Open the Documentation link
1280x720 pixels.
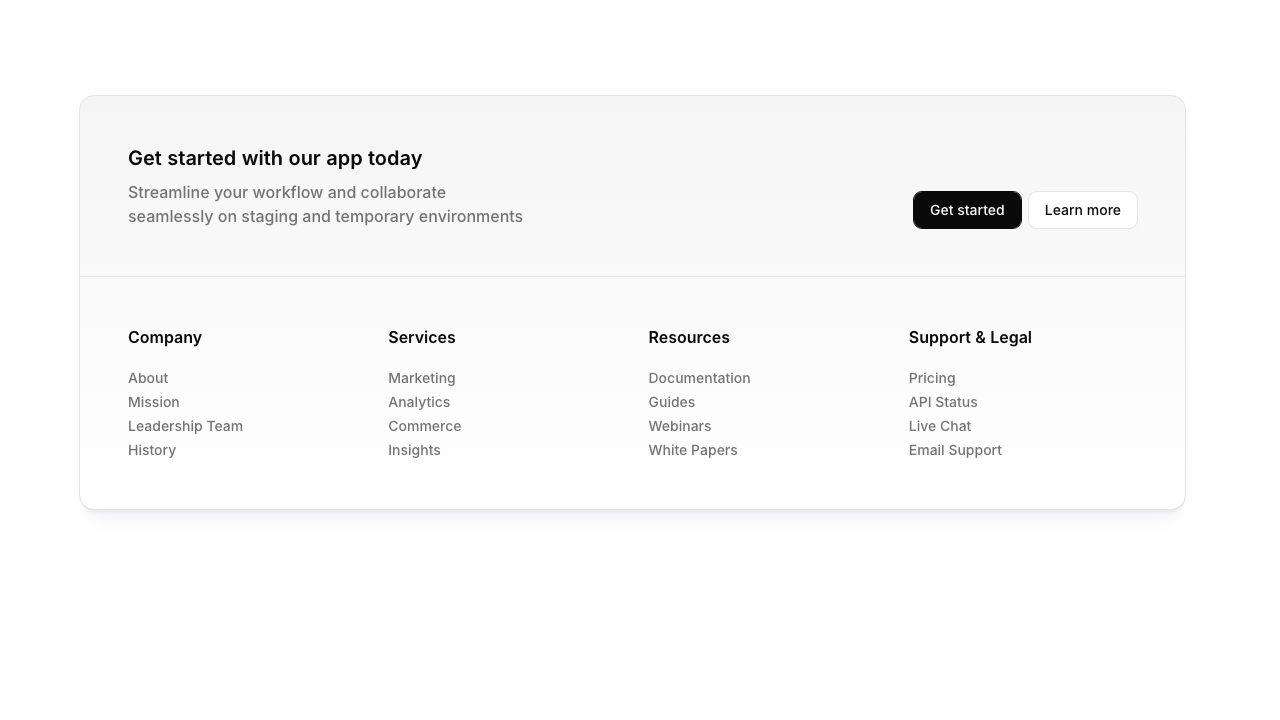coord(699,378)
